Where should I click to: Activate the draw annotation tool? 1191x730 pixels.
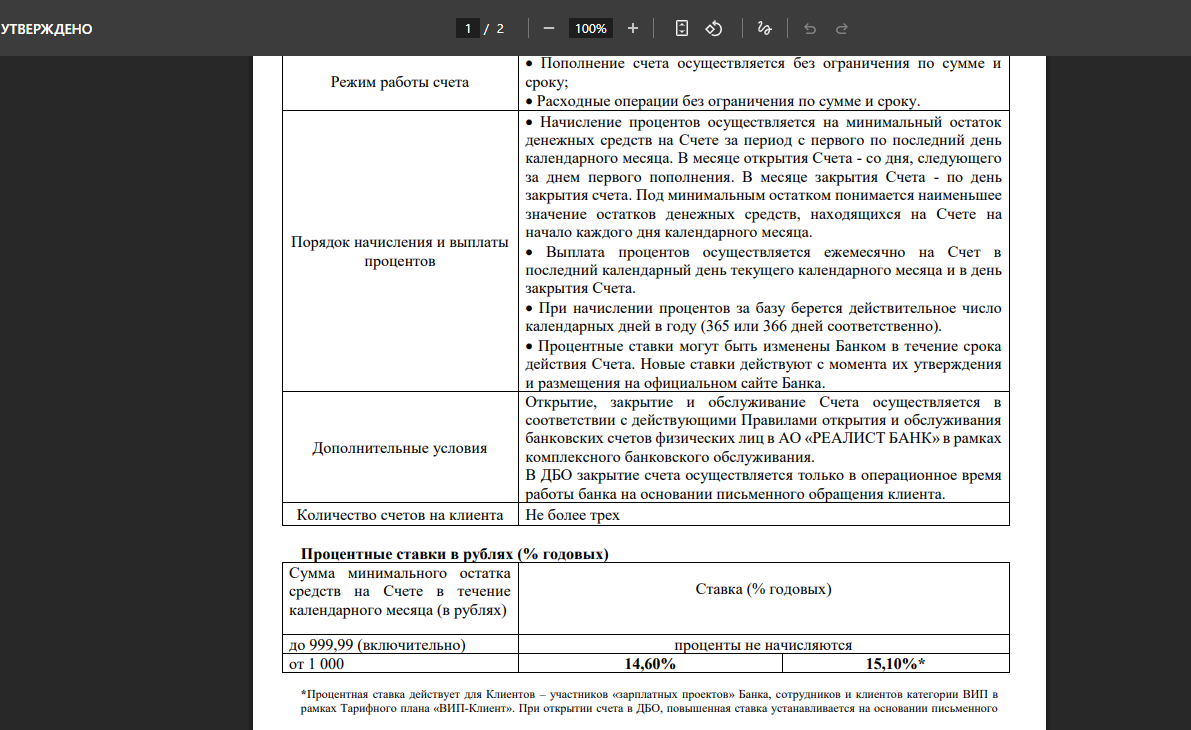pos(765,29)
